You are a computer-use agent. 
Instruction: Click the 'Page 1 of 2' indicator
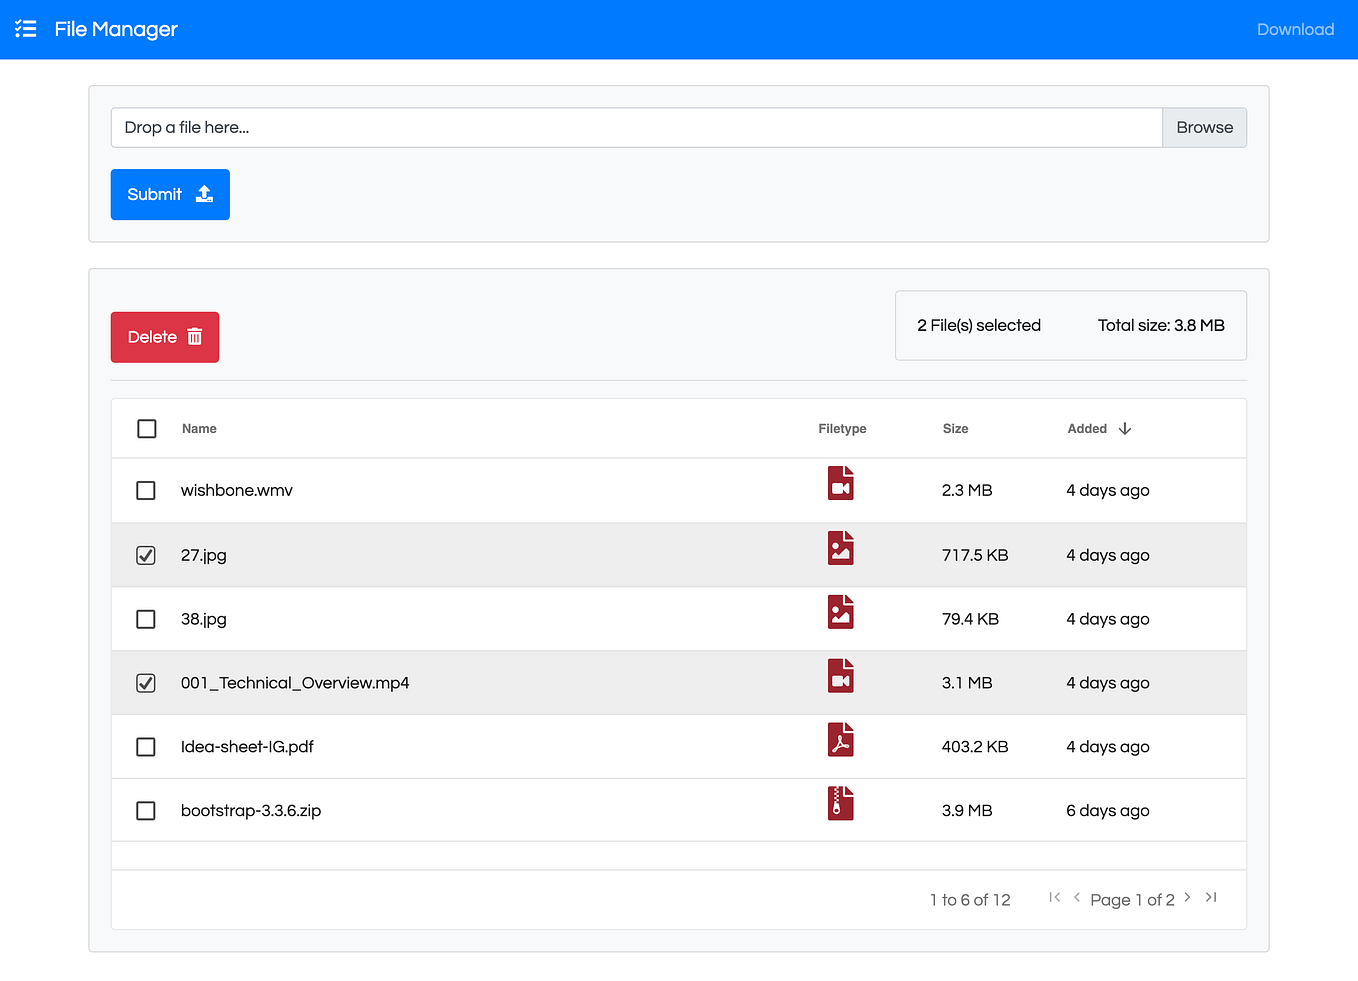point(1132,900)
